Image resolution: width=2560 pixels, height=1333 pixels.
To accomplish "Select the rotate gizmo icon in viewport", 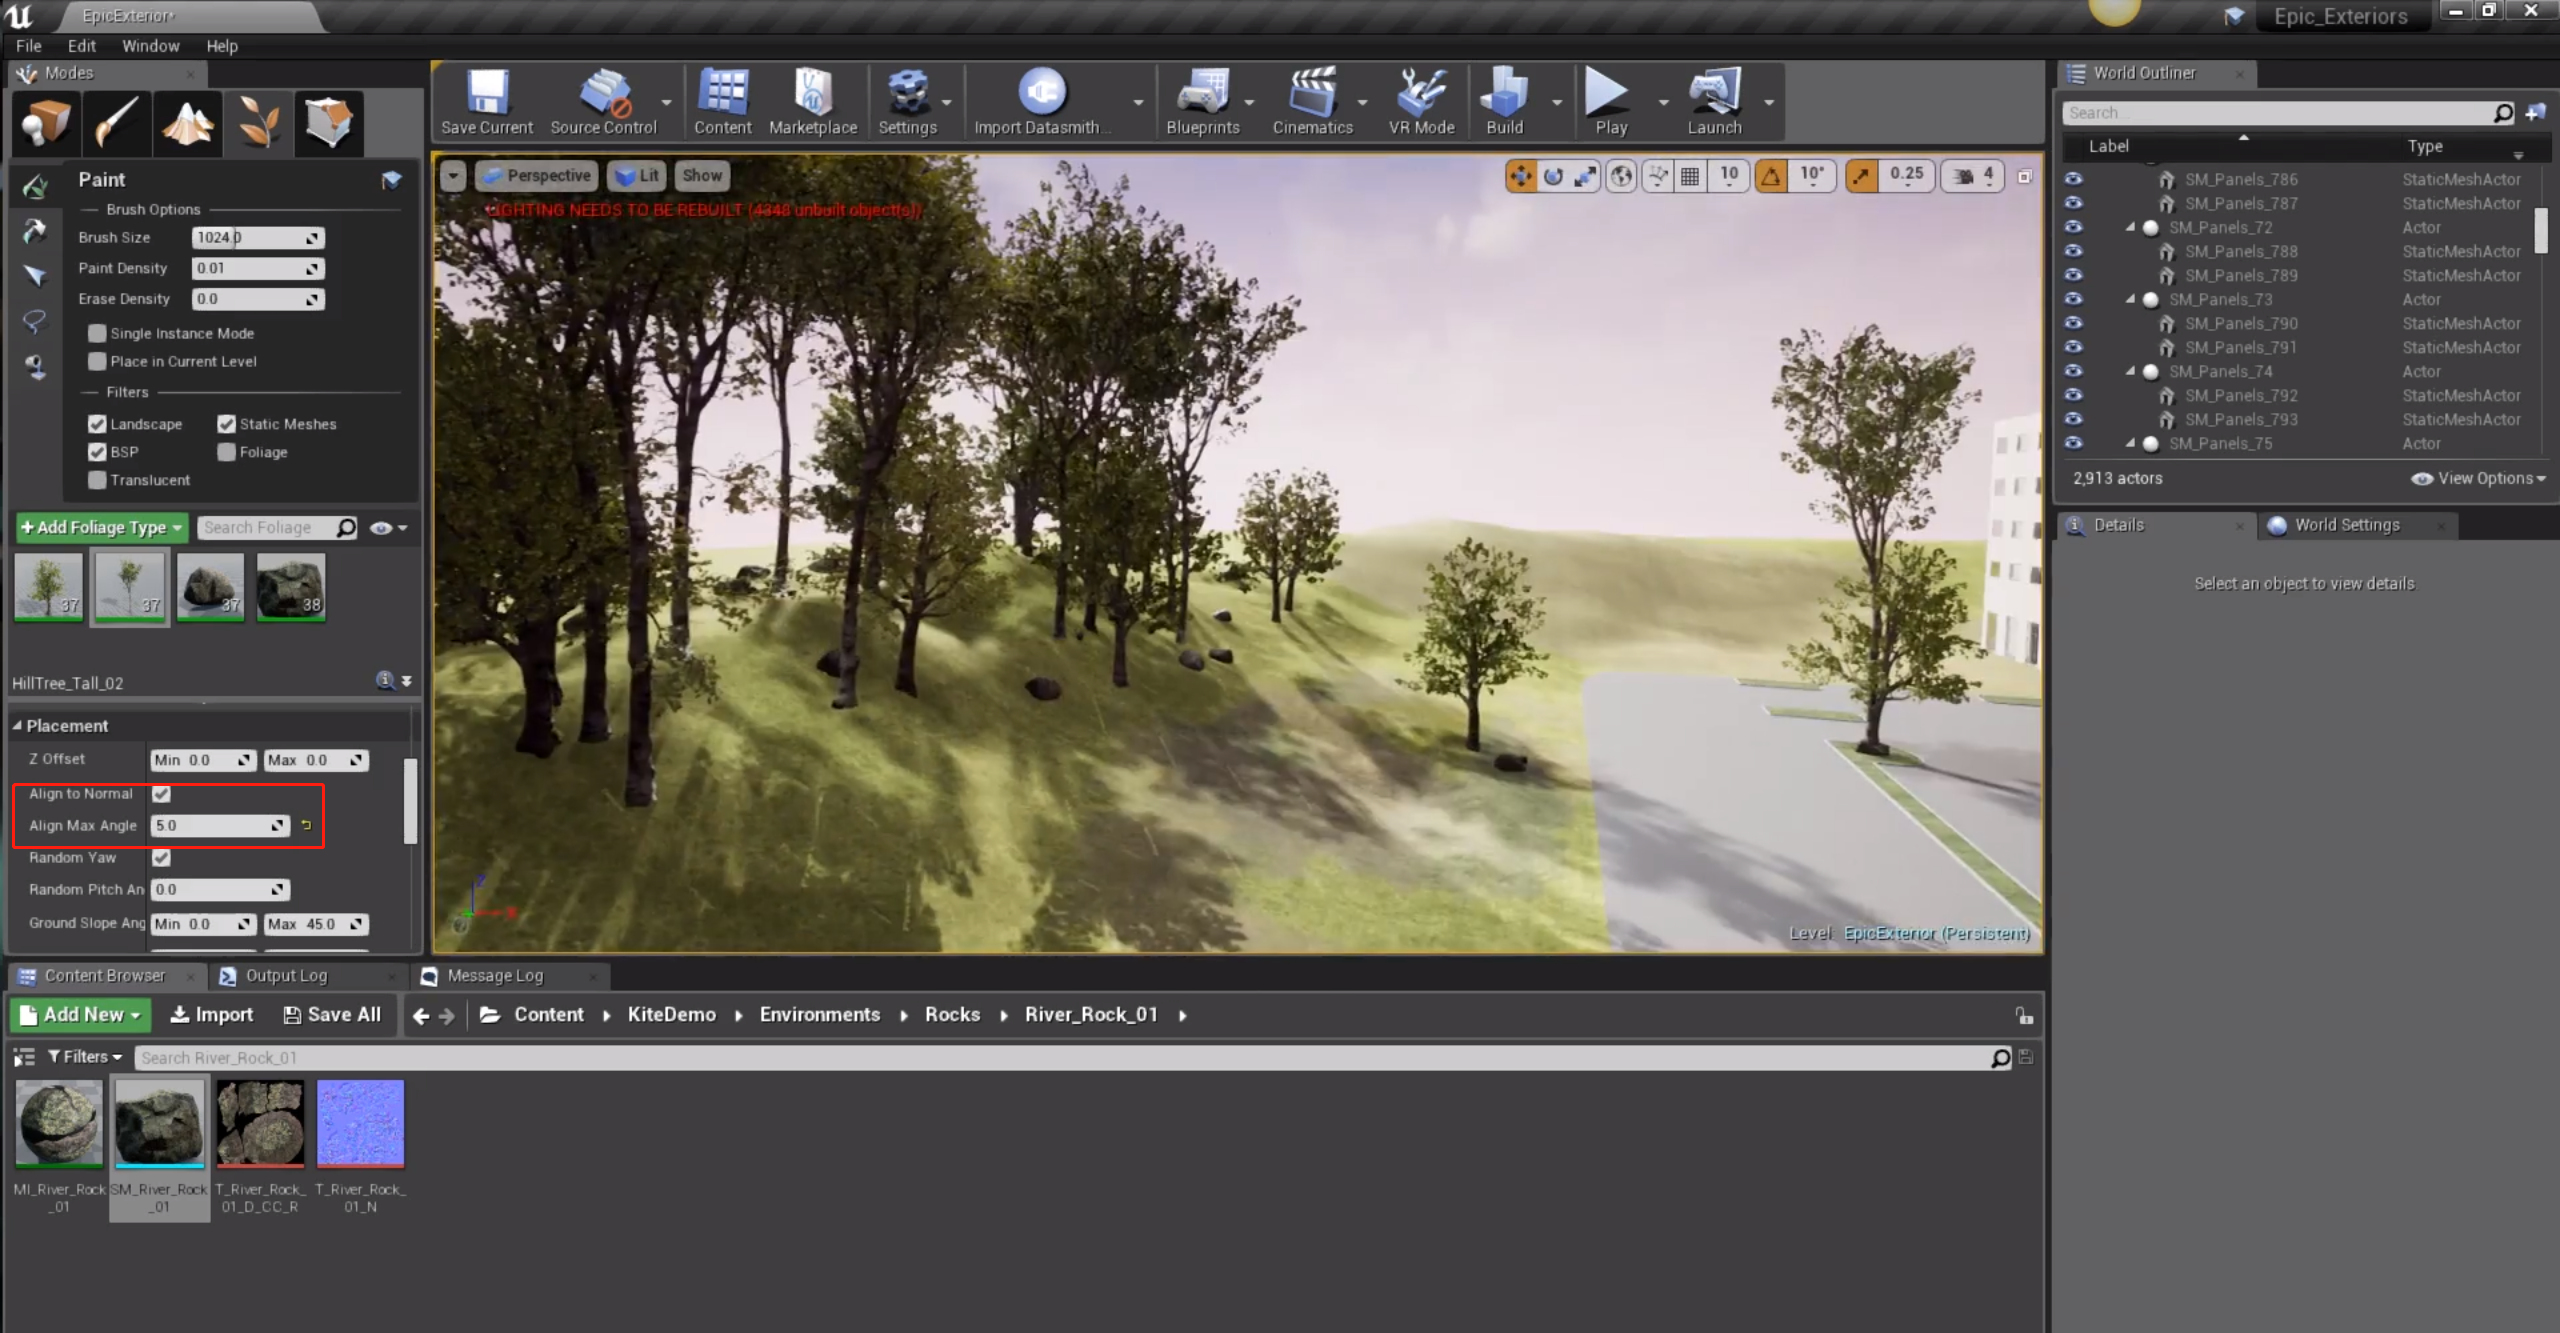I will click(1553, 176).
